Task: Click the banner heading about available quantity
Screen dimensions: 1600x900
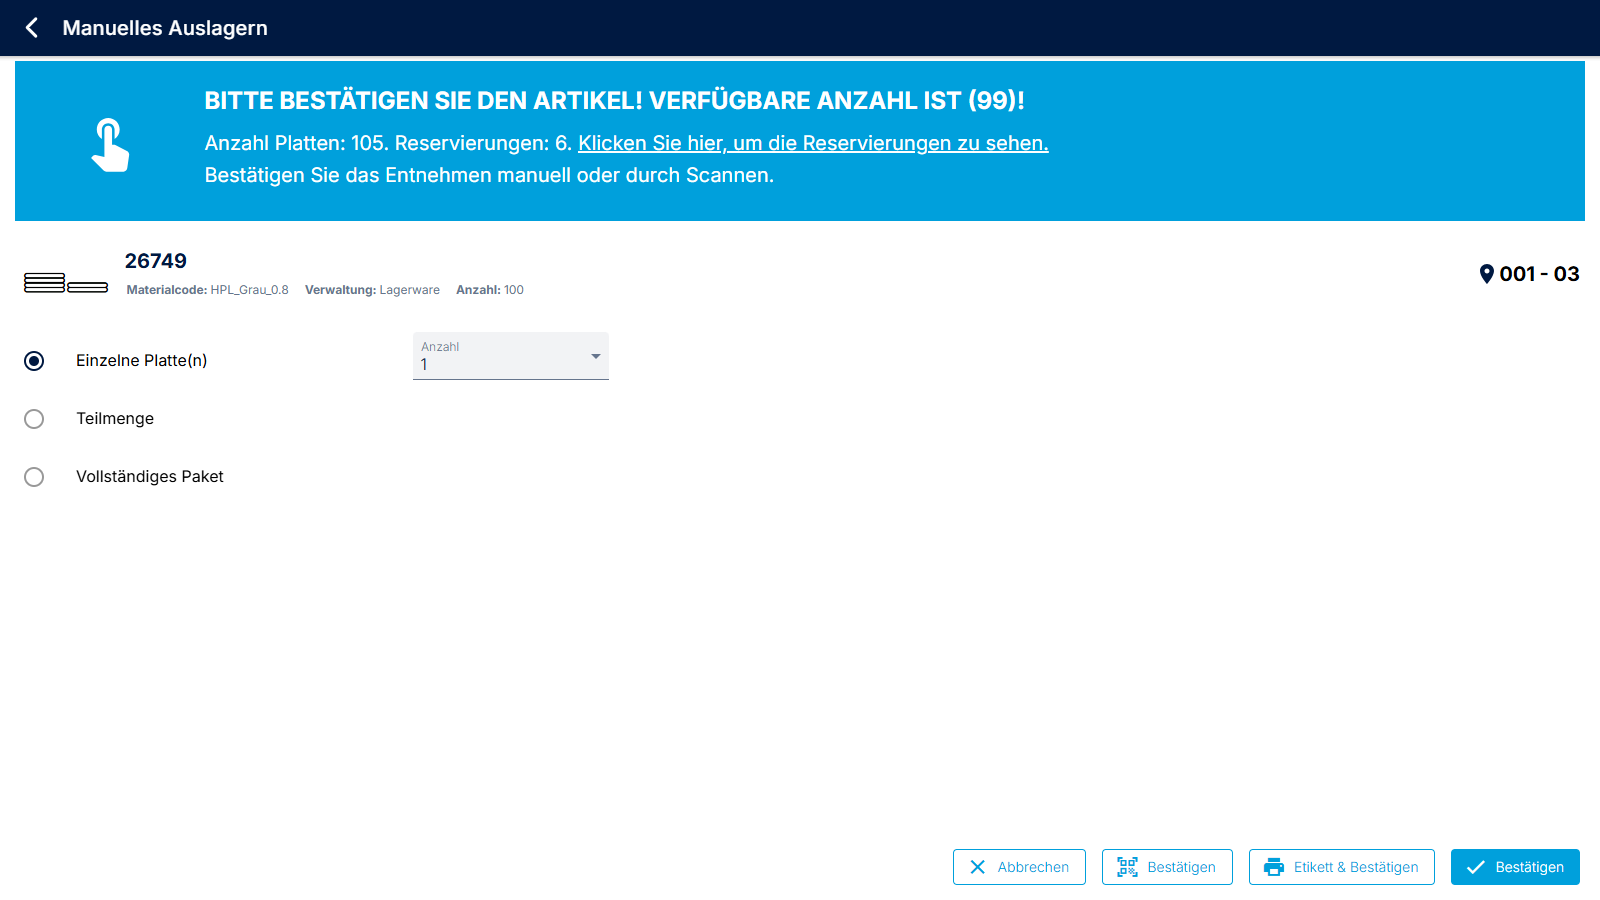Action: point(614,100)
